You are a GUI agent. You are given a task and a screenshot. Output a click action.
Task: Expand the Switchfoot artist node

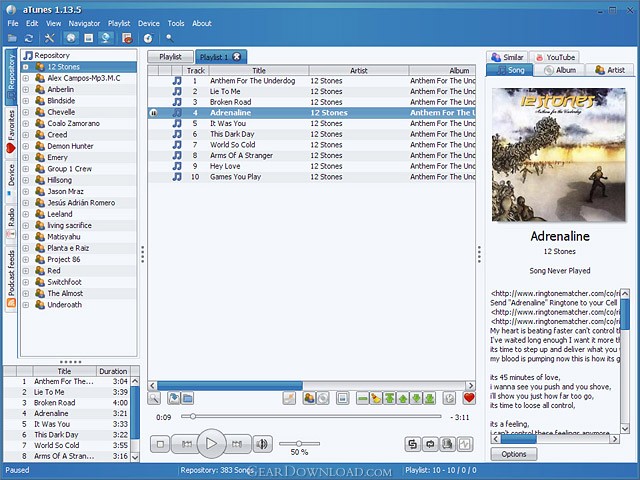(26, 282)
